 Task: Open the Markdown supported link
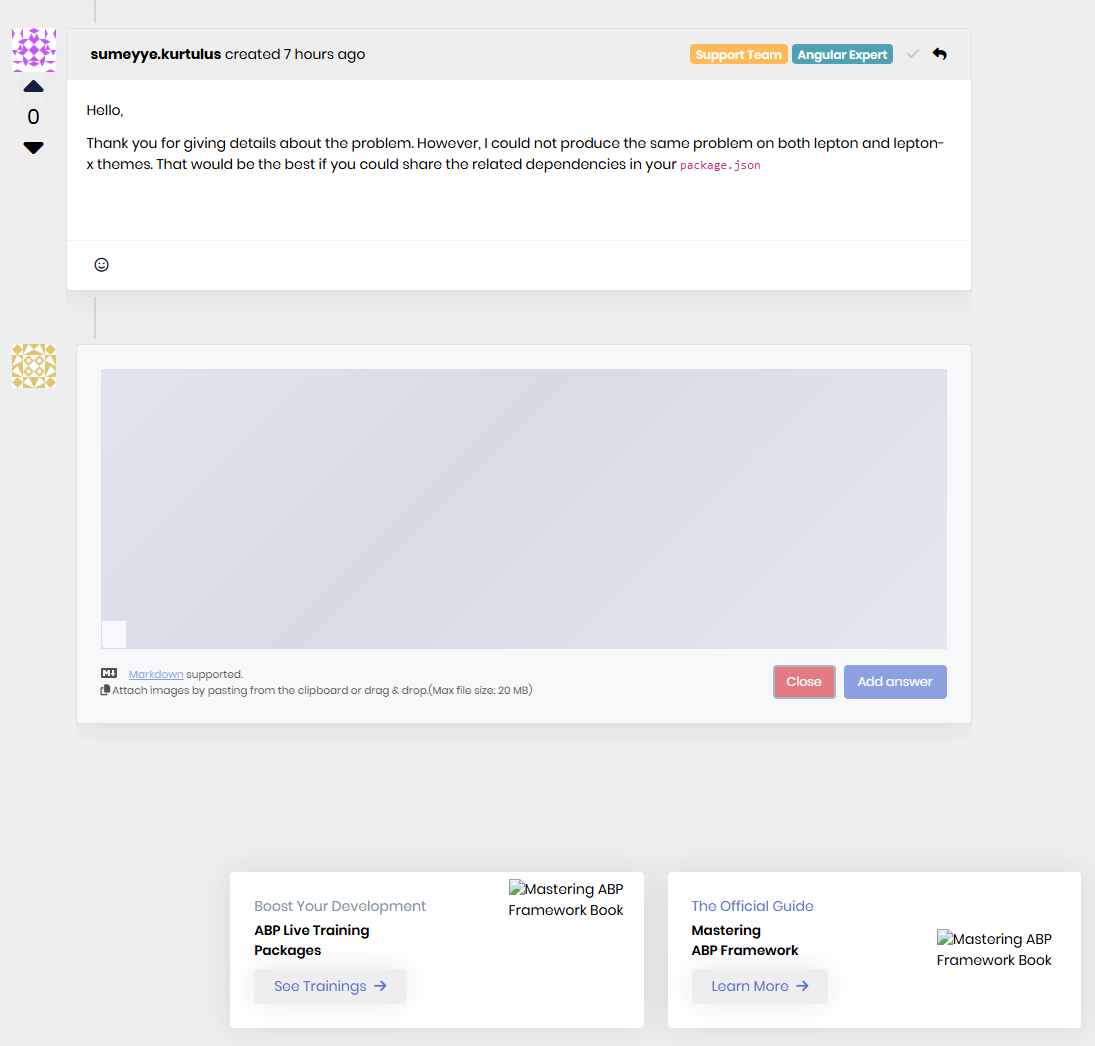coord(156,674)
